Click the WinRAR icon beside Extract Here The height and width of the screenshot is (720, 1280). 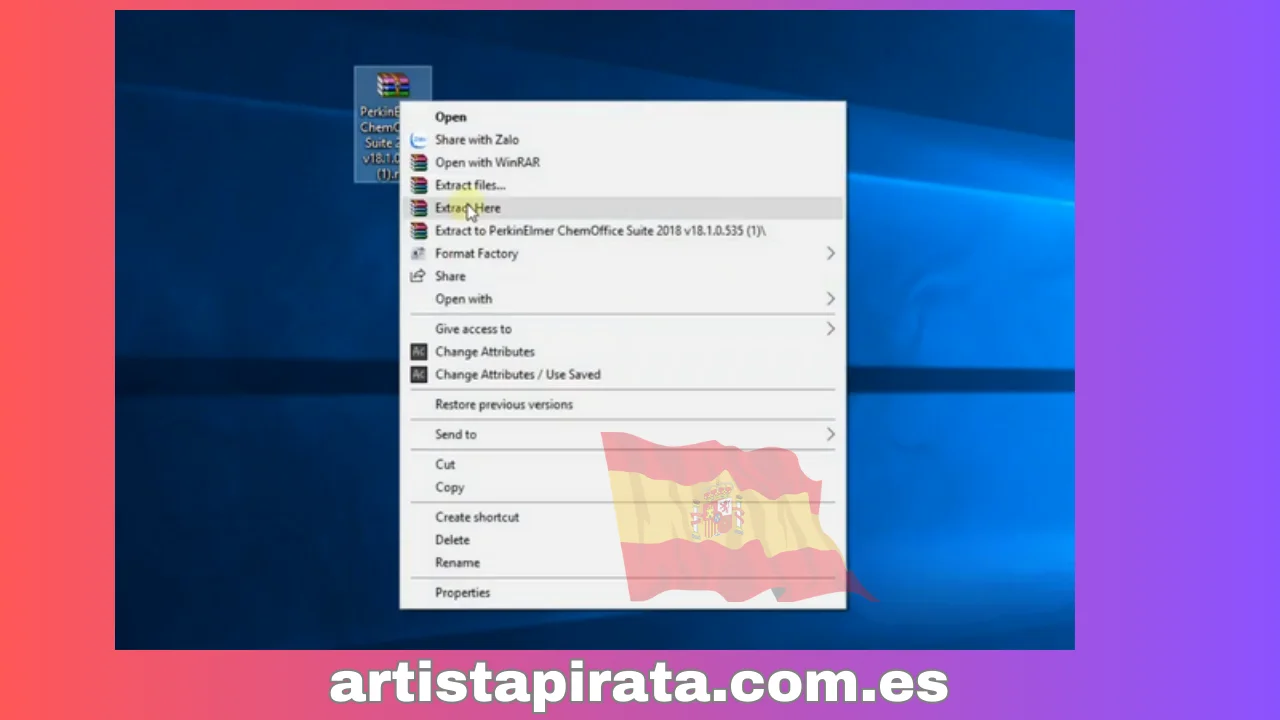pos(419,208)
